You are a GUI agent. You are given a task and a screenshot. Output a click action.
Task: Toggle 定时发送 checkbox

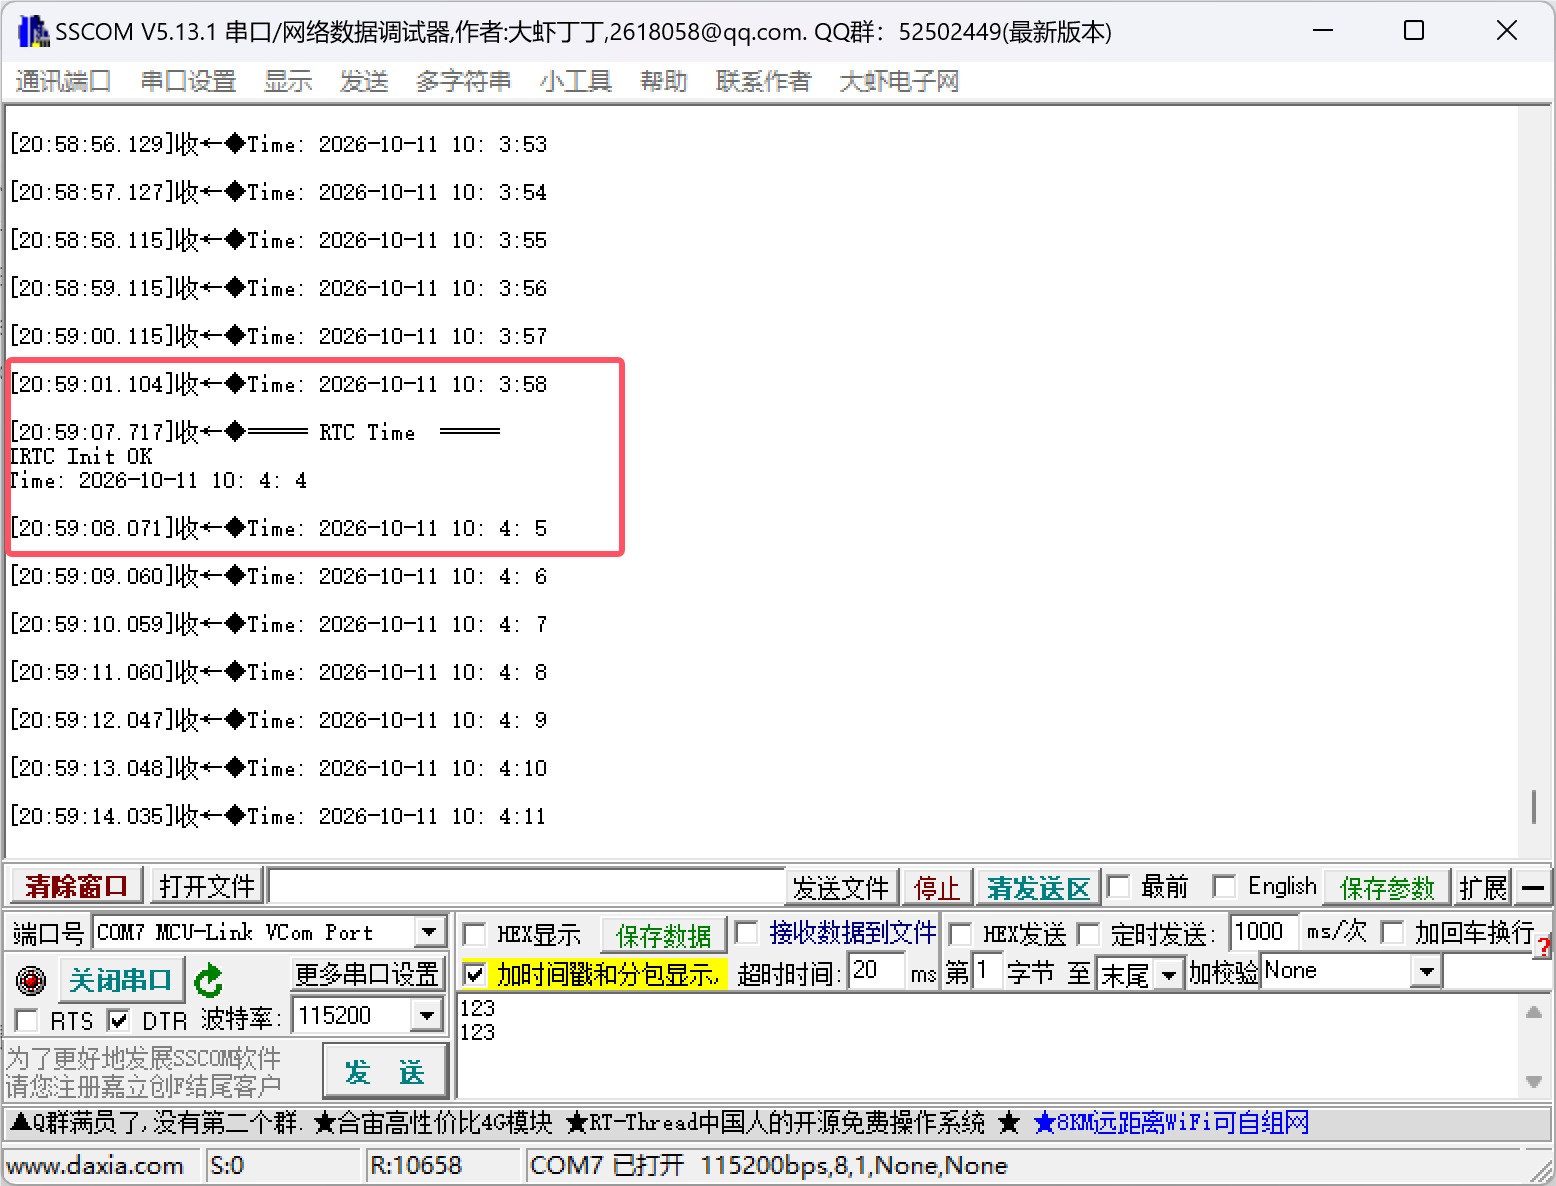[x=1088, y=934]
